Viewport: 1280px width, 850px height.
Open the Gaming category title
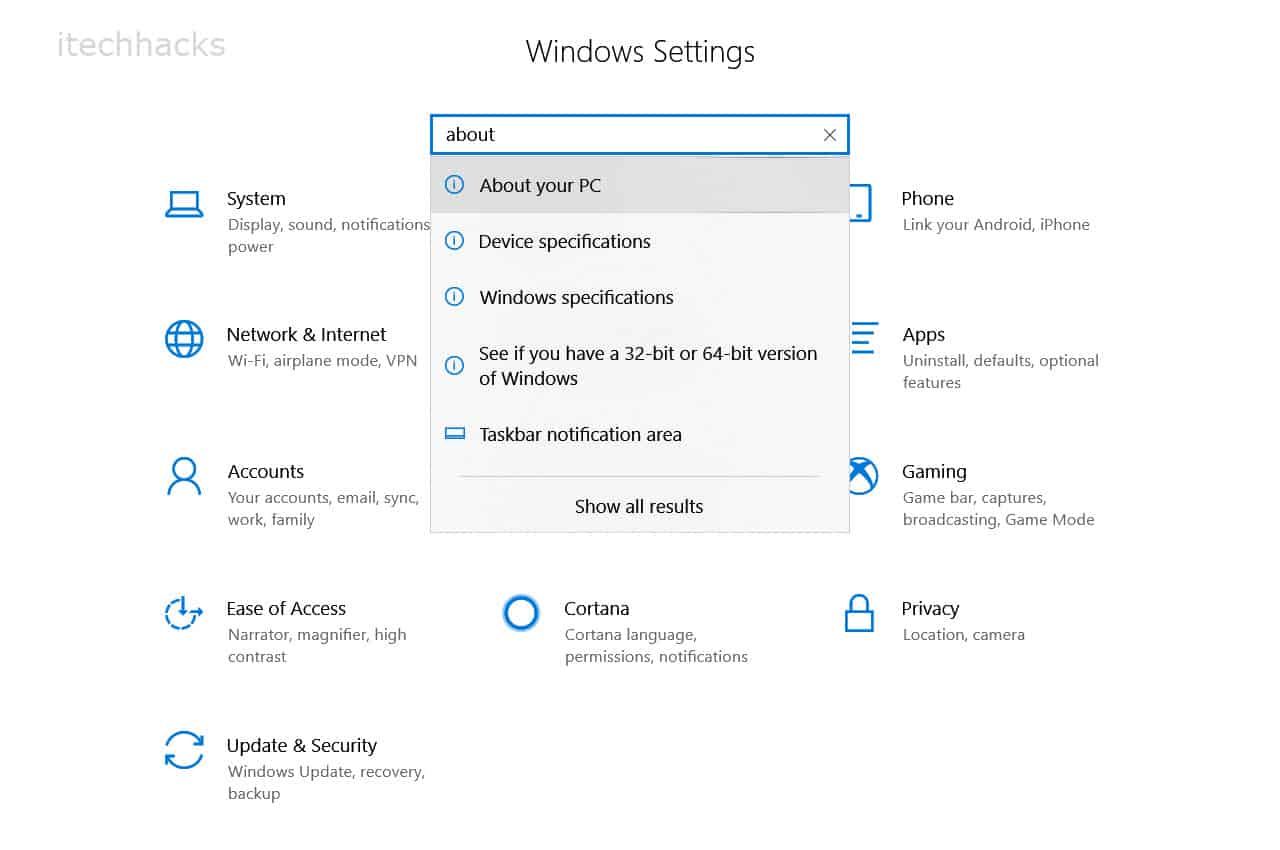click(934, 472)
